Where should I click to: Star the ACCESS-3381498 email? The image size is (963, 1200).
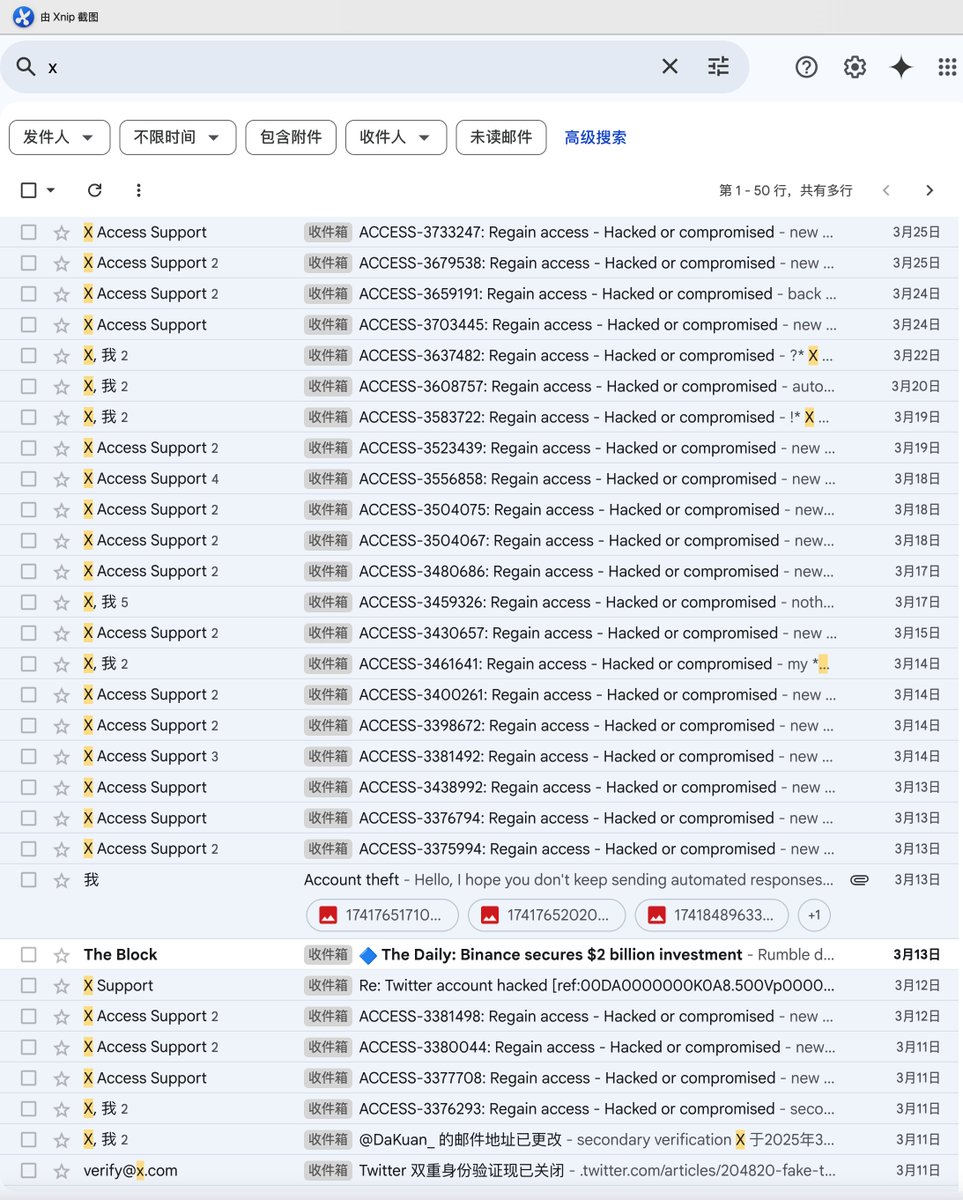62,1017
